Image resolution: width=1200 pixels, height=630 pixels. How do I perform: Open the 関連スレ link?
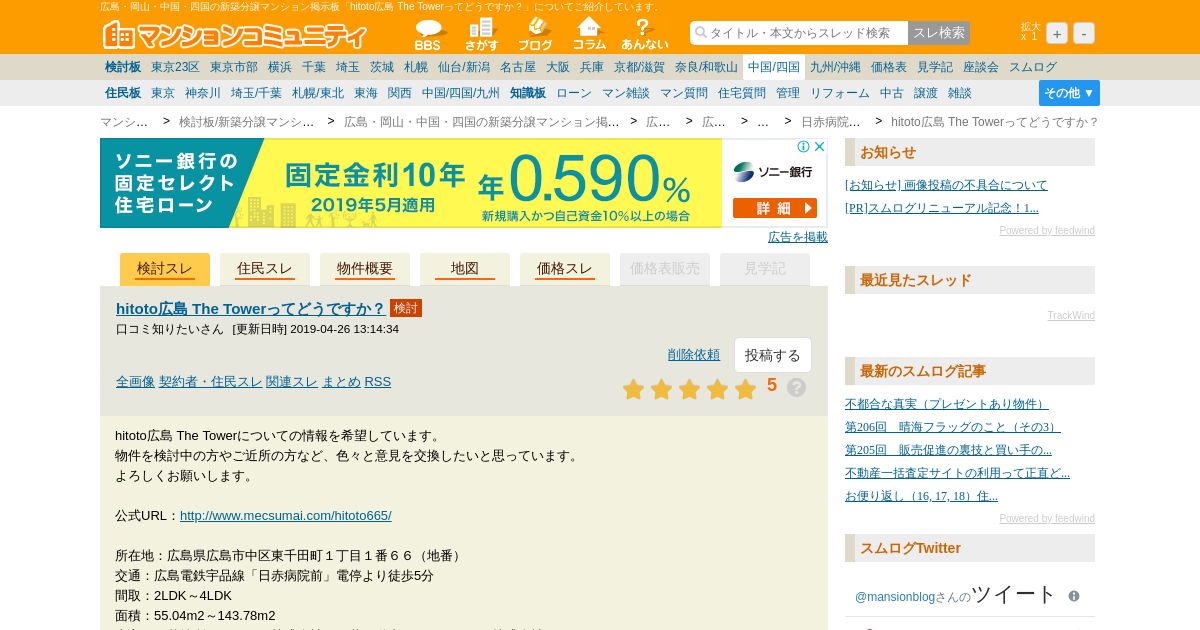click(292, 381)
